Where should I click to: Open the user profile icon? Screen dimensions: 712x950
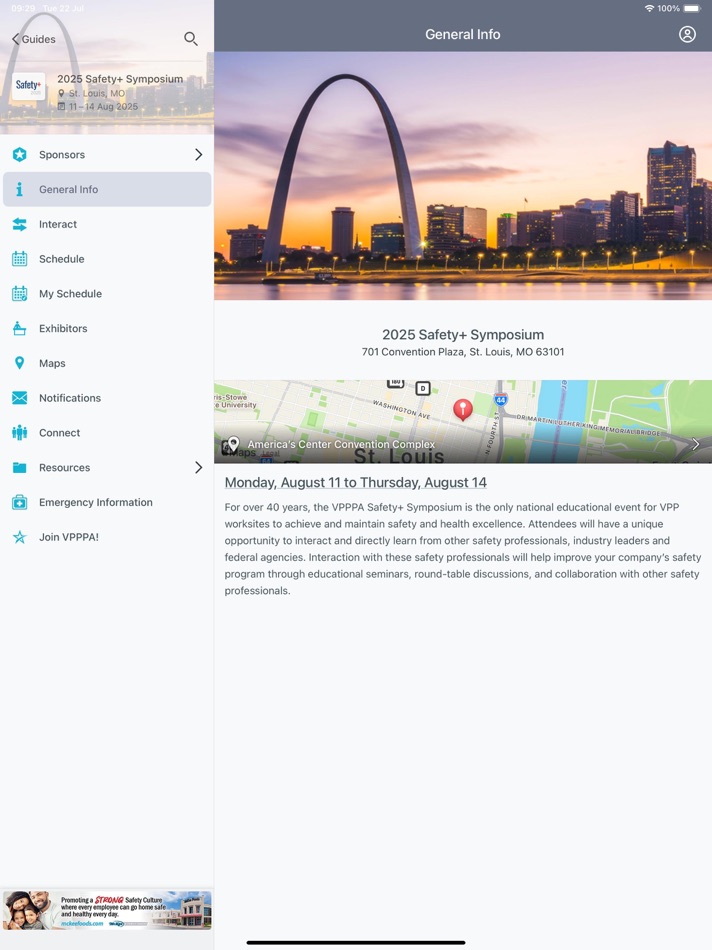687,34
